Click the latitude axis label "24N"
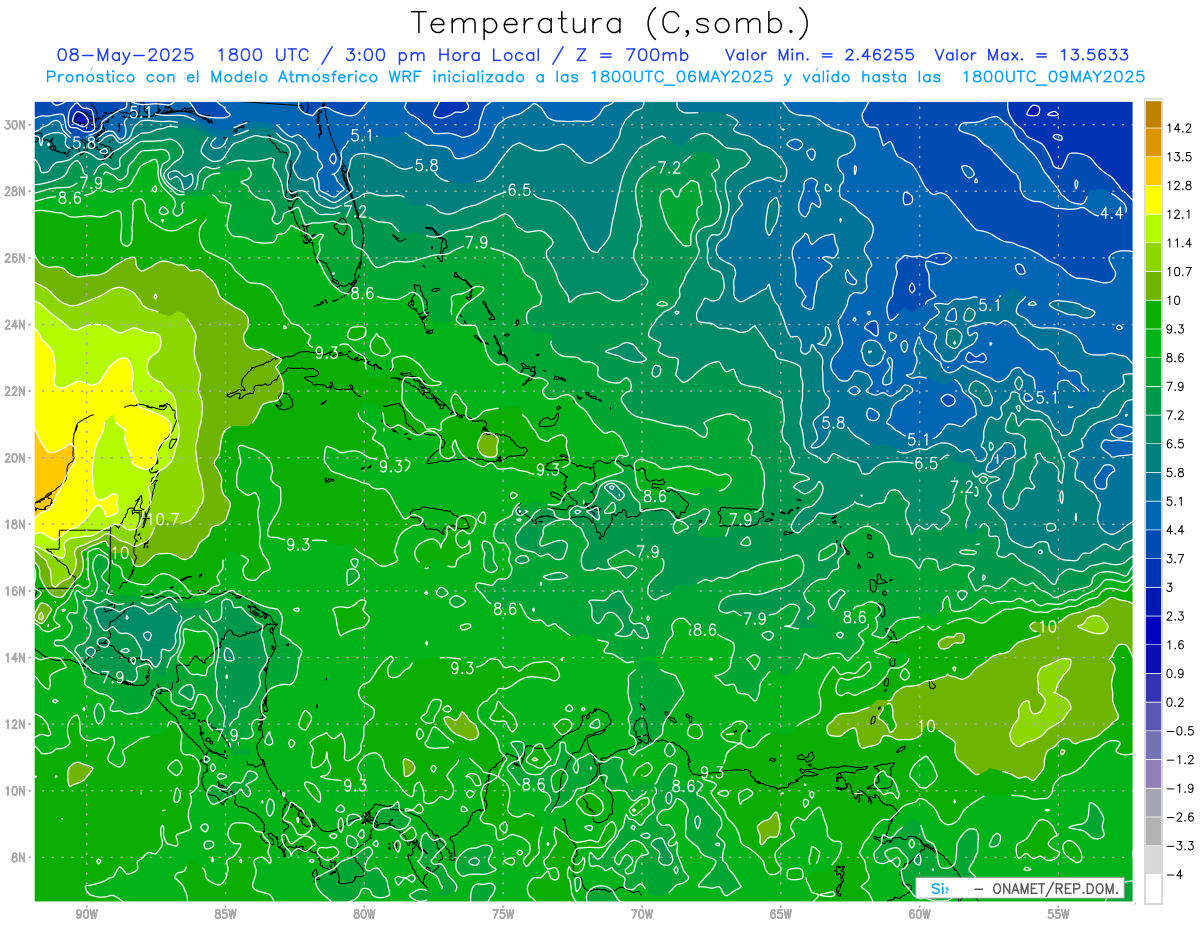The image size is (1200, 927). click(17, 325)
